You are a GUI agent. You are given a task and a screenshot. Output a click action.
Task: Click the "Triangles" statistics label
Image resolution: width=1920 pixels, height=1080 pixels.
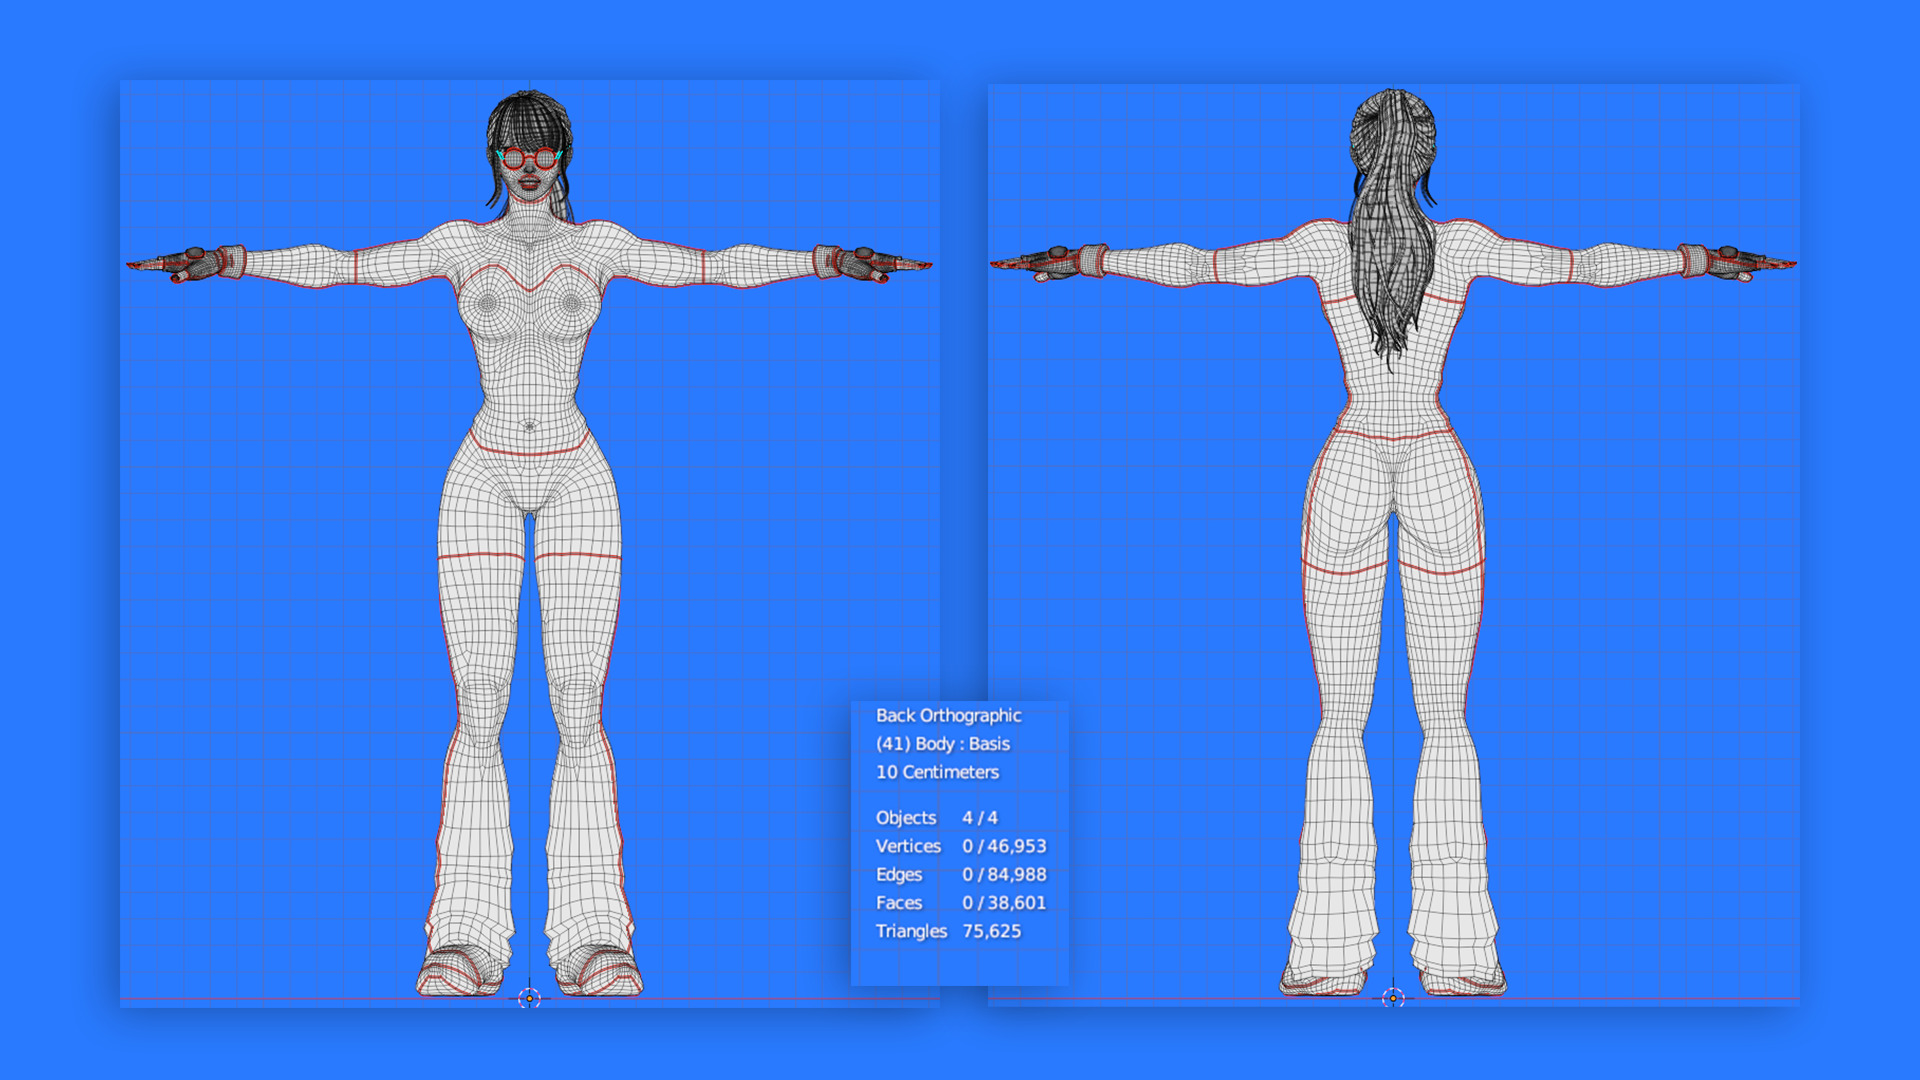911,931
